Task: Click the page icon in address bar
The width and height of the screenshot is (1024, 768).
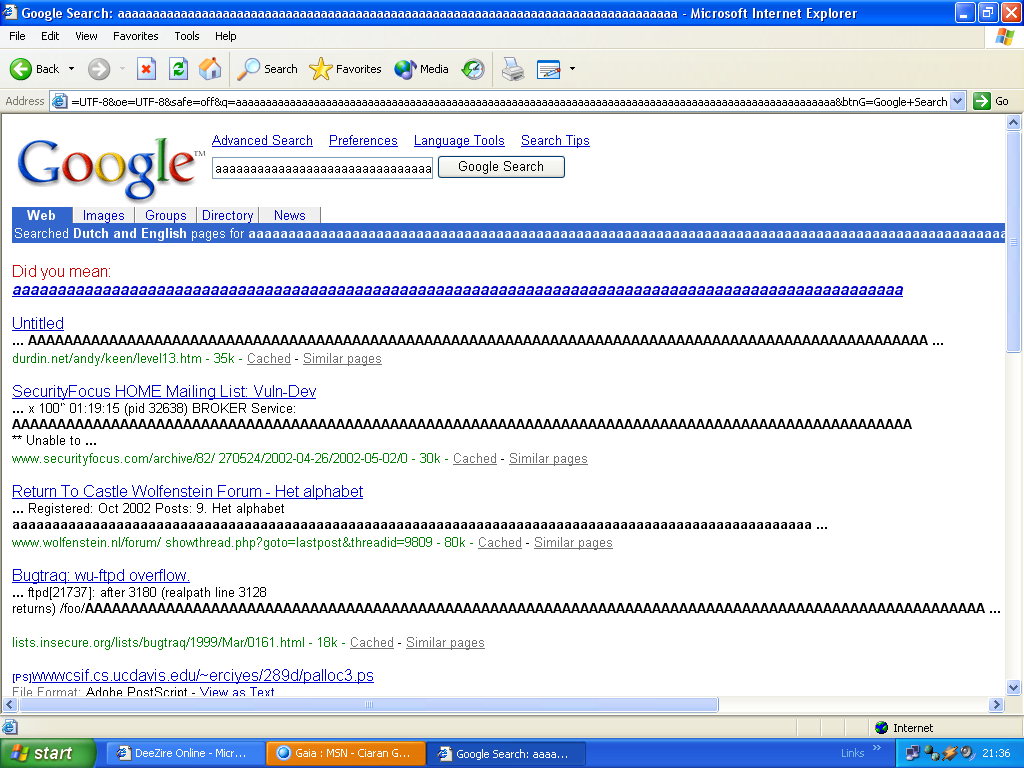Action: click(x=59, y=101)
